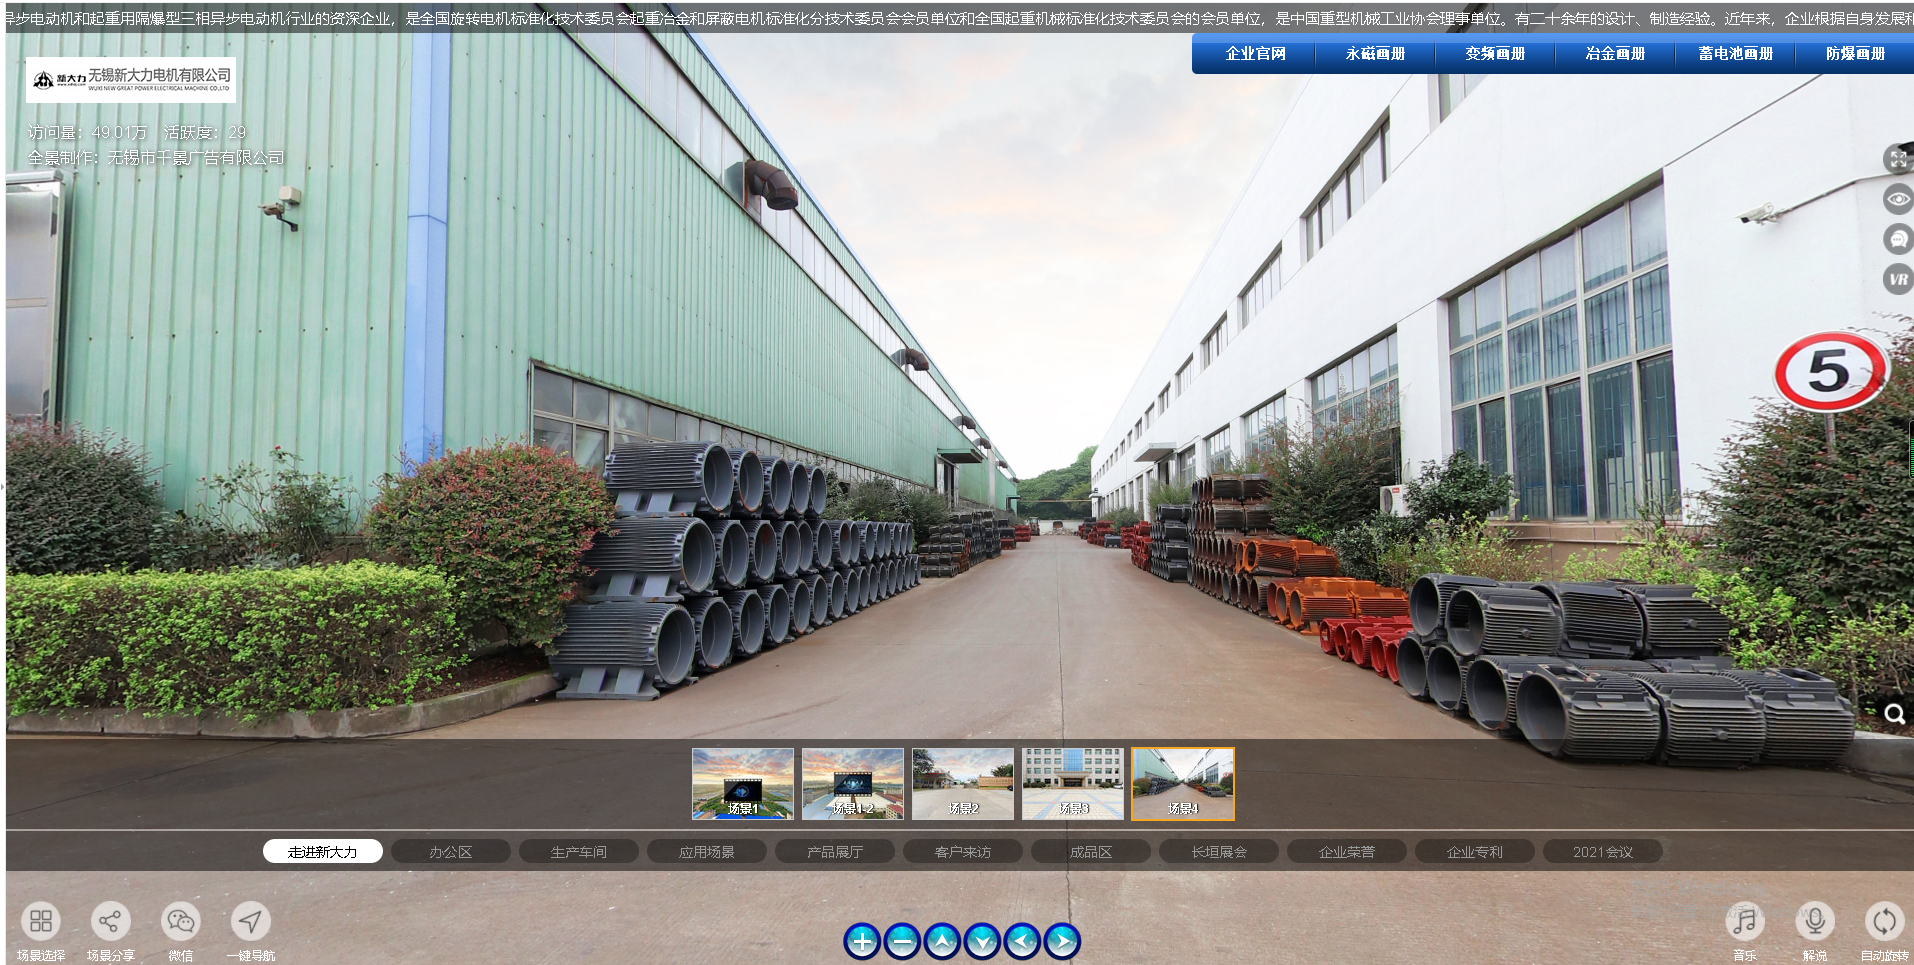Switch to 办公区 category
Screen dimensions: 1914x965
point(451,851)
